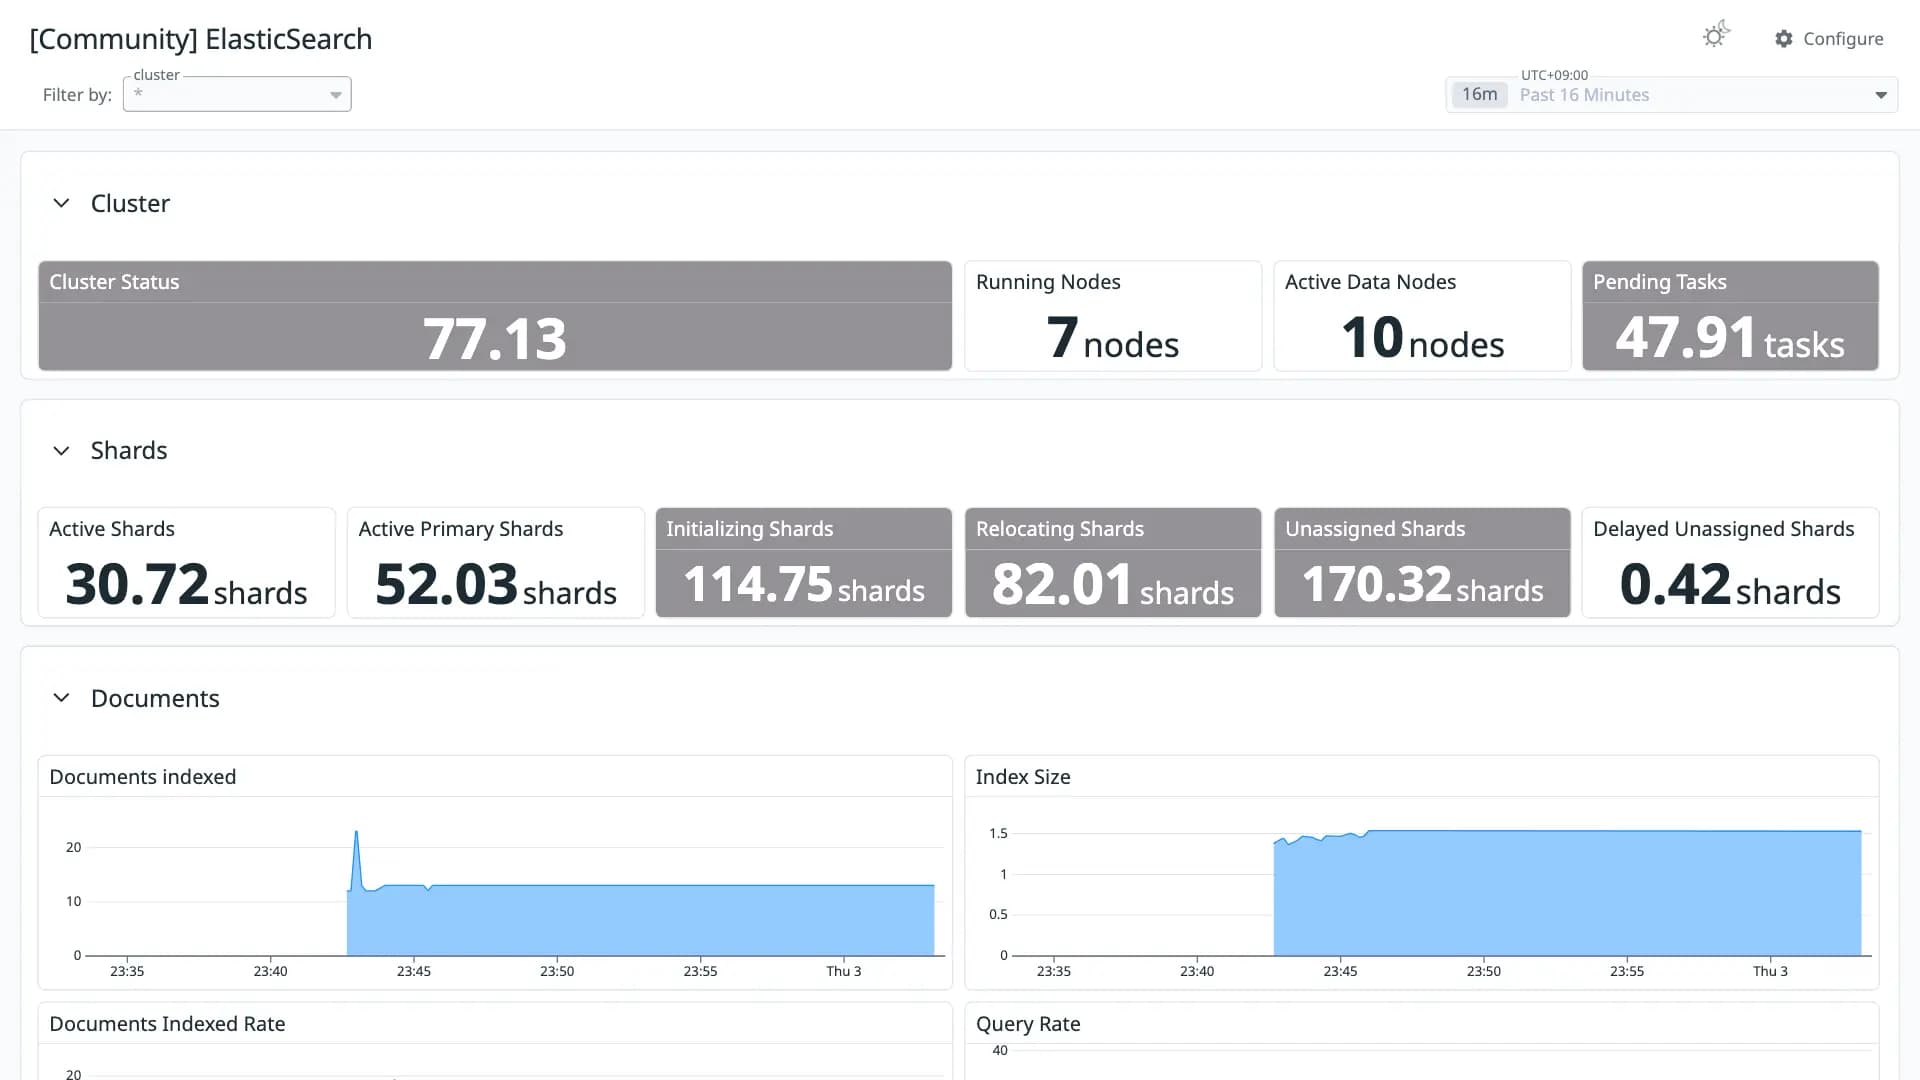Collapse the Cluster section

[61, 203]
